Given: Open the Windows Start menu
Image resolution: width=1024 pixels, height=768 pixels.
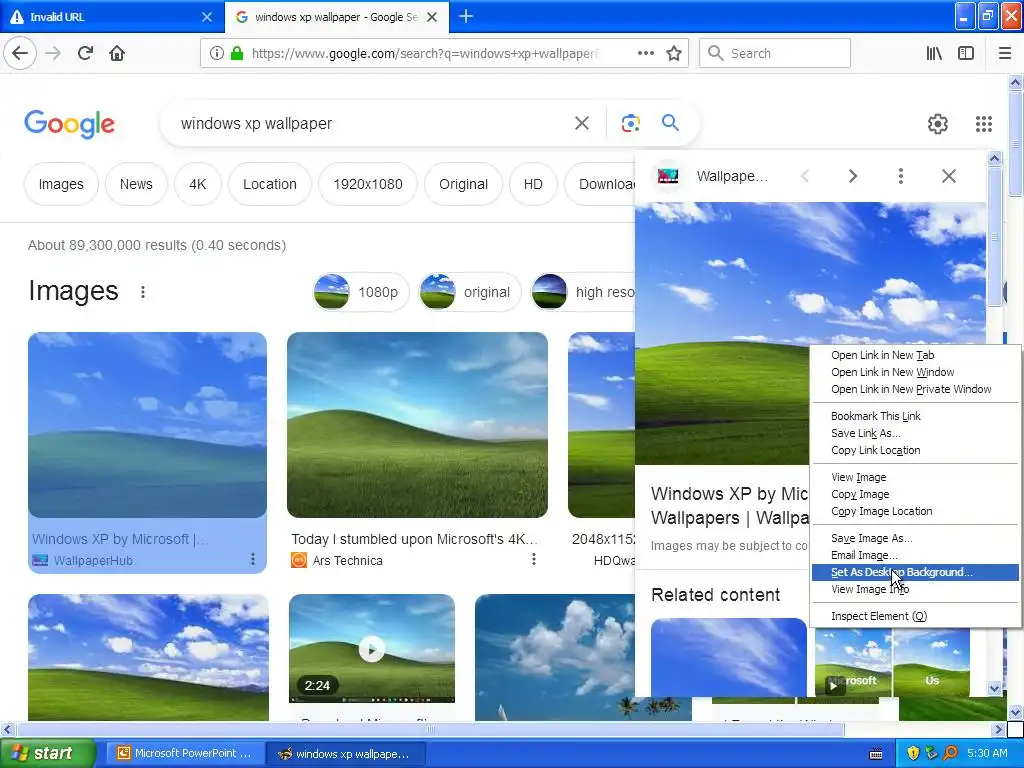Looking at the screenshot, I should coord(47,753).
